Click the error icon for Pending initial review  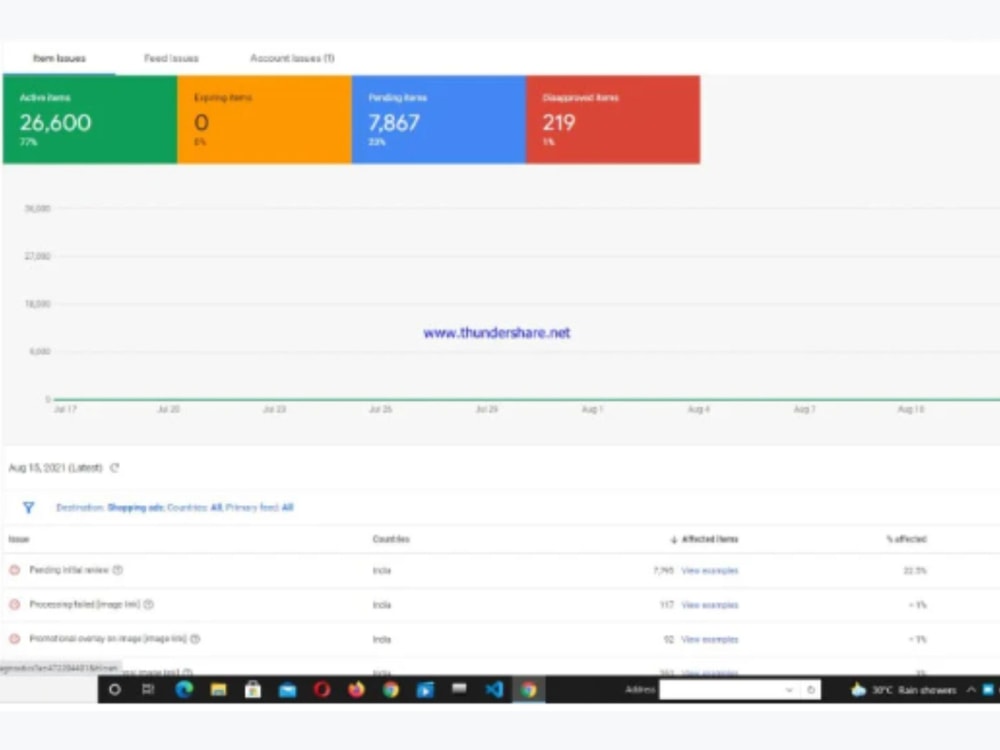15,570
